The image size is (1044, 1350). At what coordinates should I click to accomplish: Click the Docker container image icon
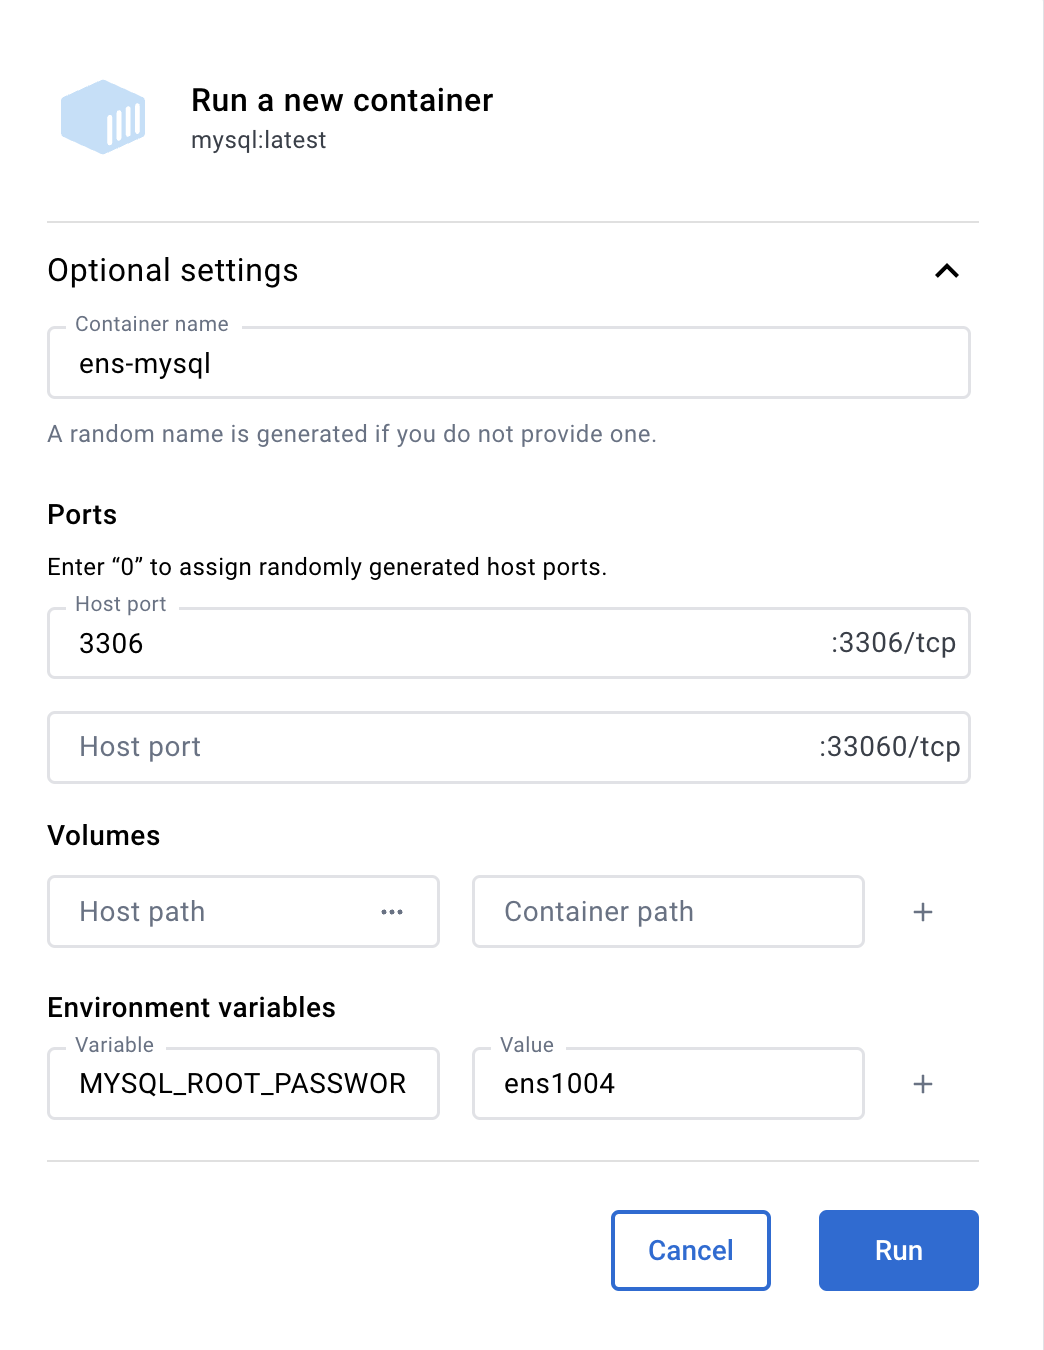point(103,117)
